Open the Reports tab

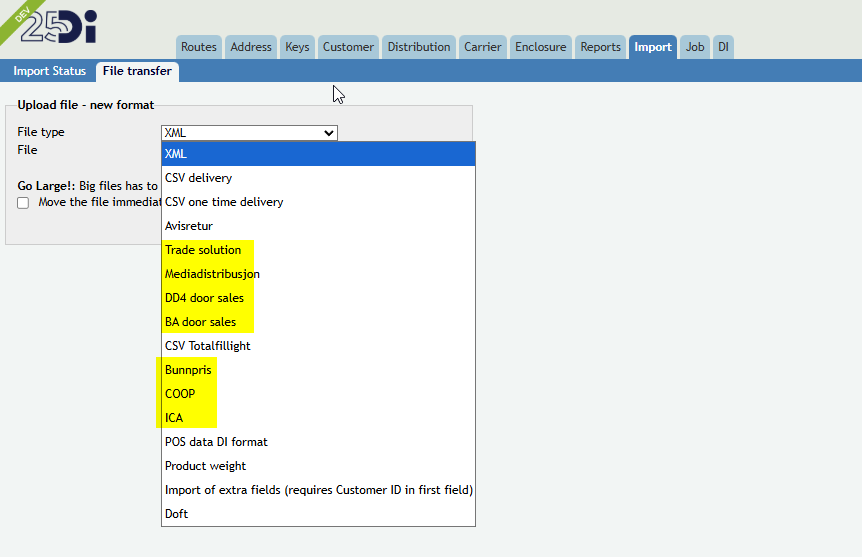pyautogui.click(x=600, y=47)
